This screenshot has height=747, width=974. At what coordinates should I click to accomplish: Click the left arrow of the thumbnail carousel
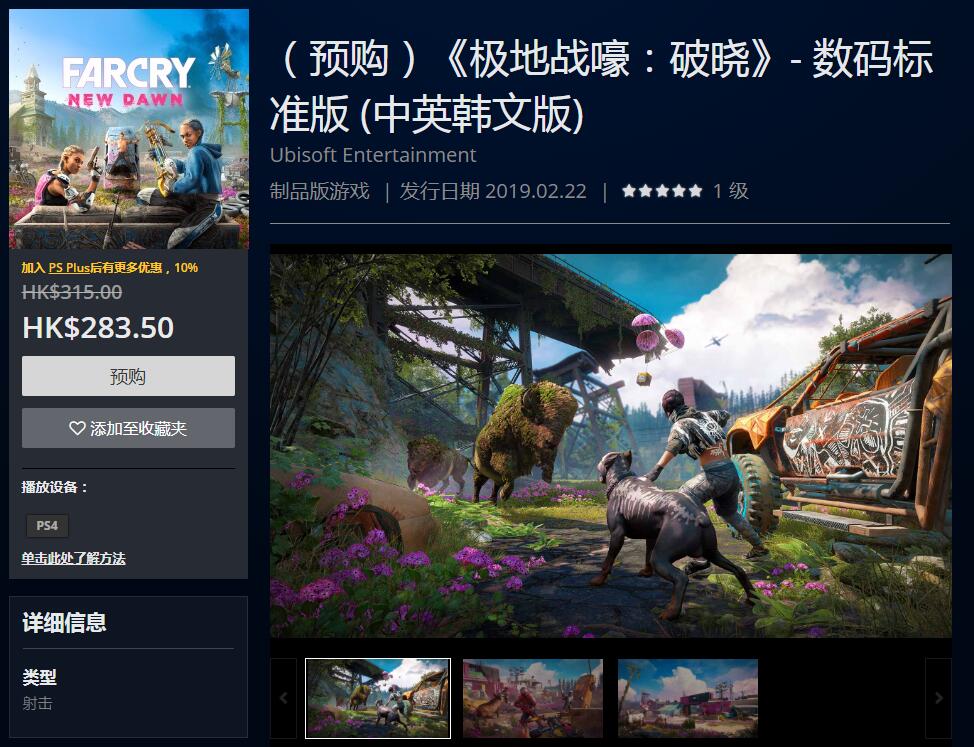[283, 698]
